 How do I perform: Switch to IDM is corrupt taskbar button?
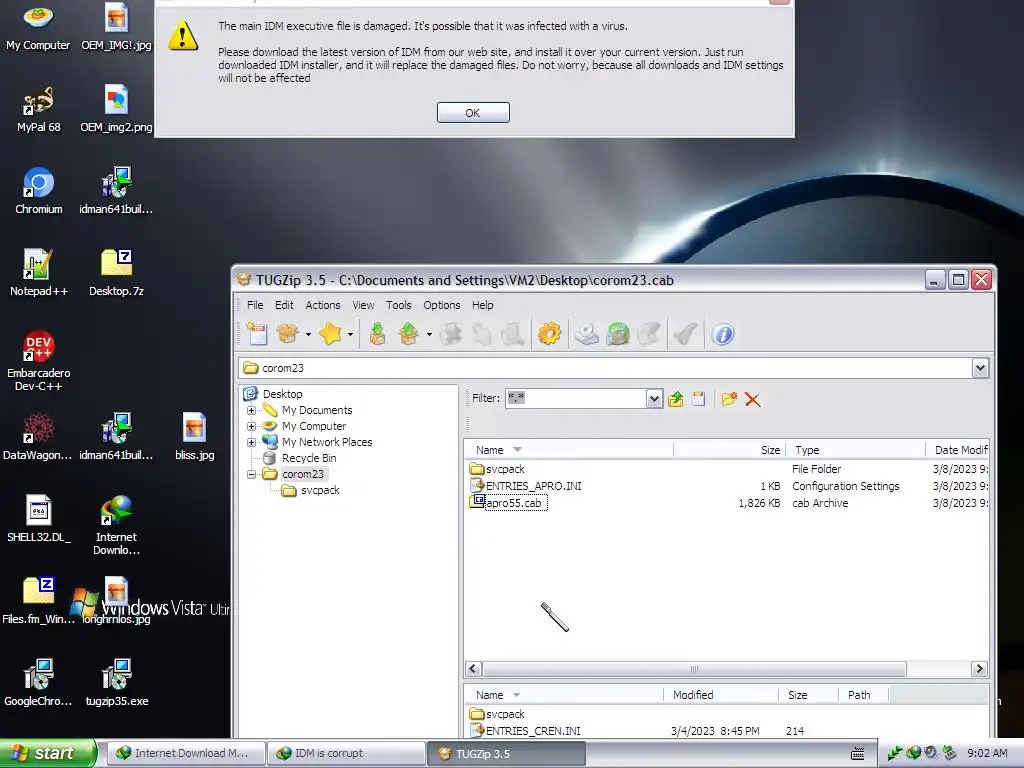click(x=346, y=754)
